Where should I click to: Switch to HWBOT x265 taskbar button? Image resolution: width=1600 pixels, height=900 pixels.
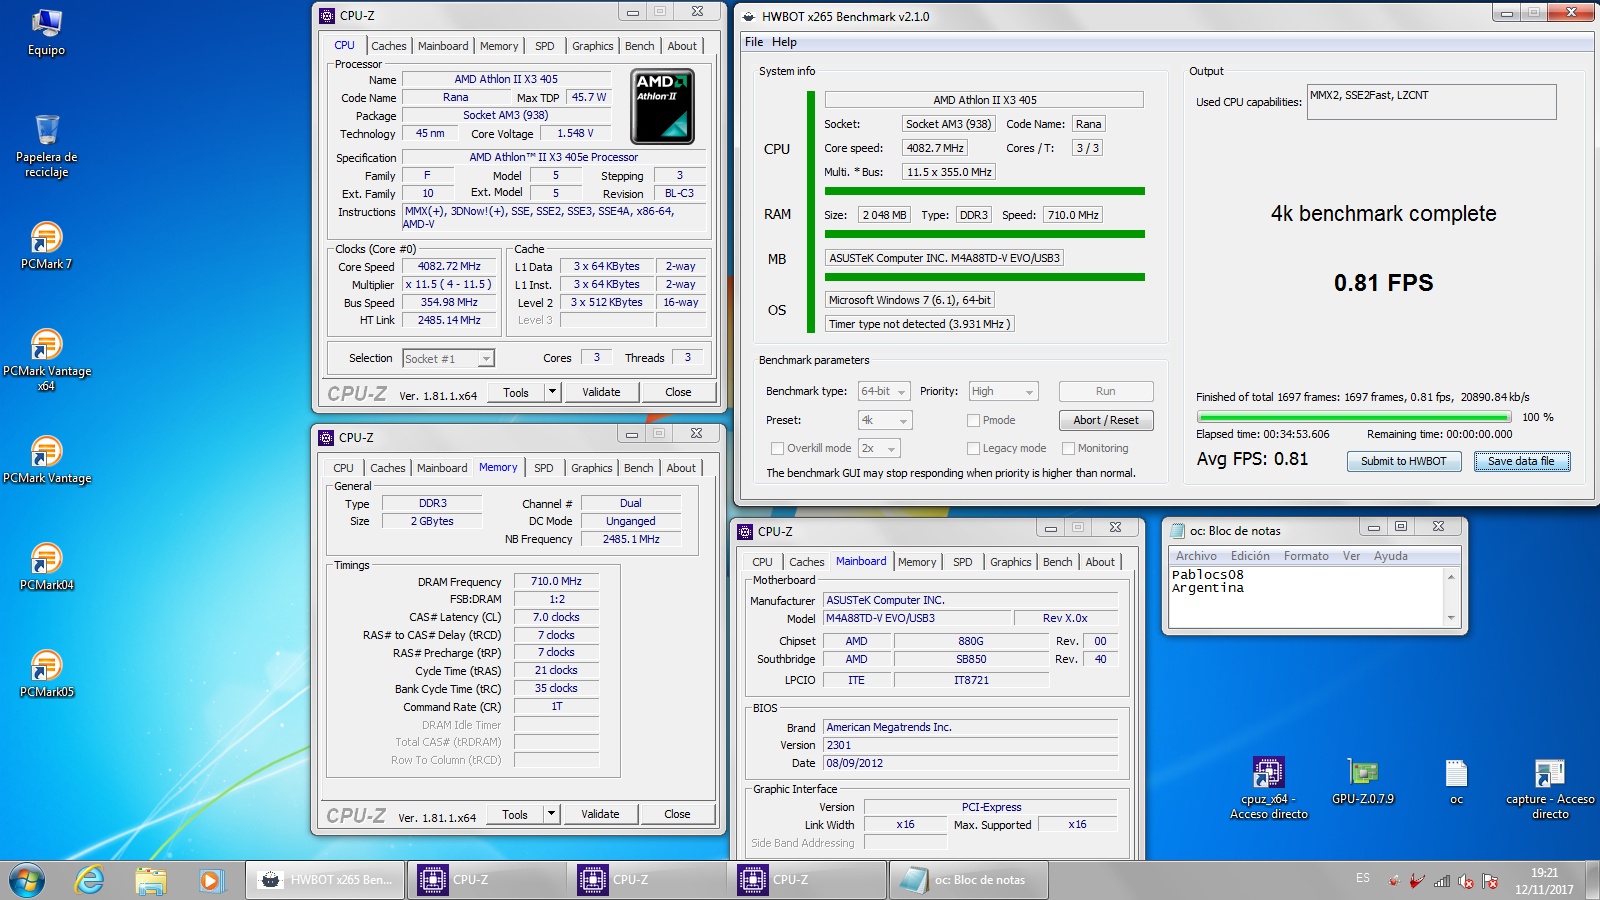click(325, 880)
